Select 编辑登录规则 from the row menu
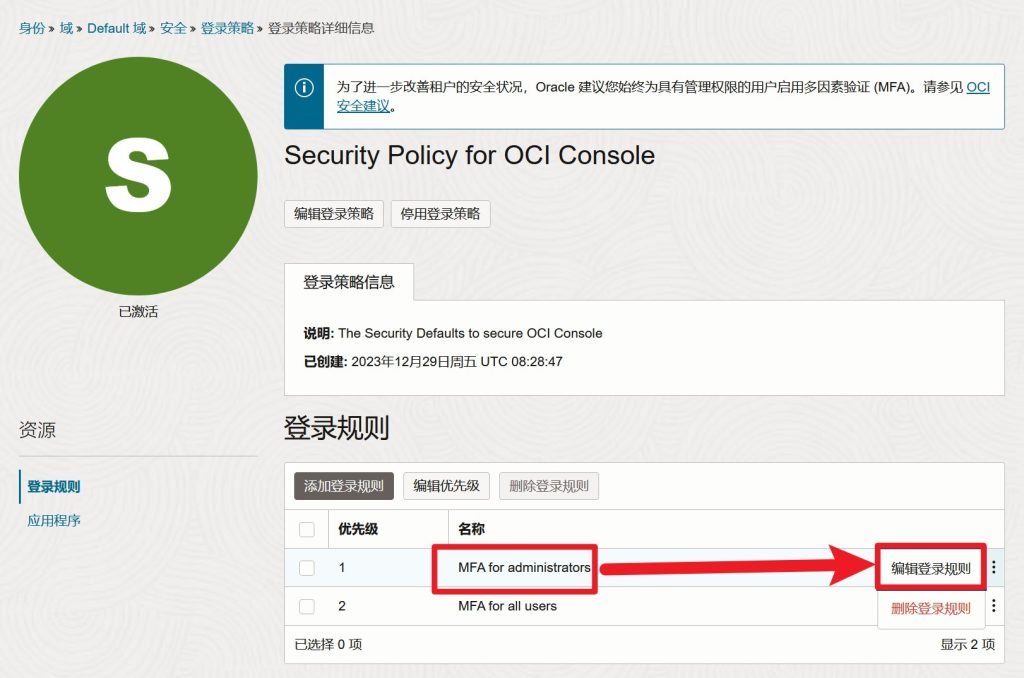Viewport: 1024px width, 678px height. click(x=931, y=569)
